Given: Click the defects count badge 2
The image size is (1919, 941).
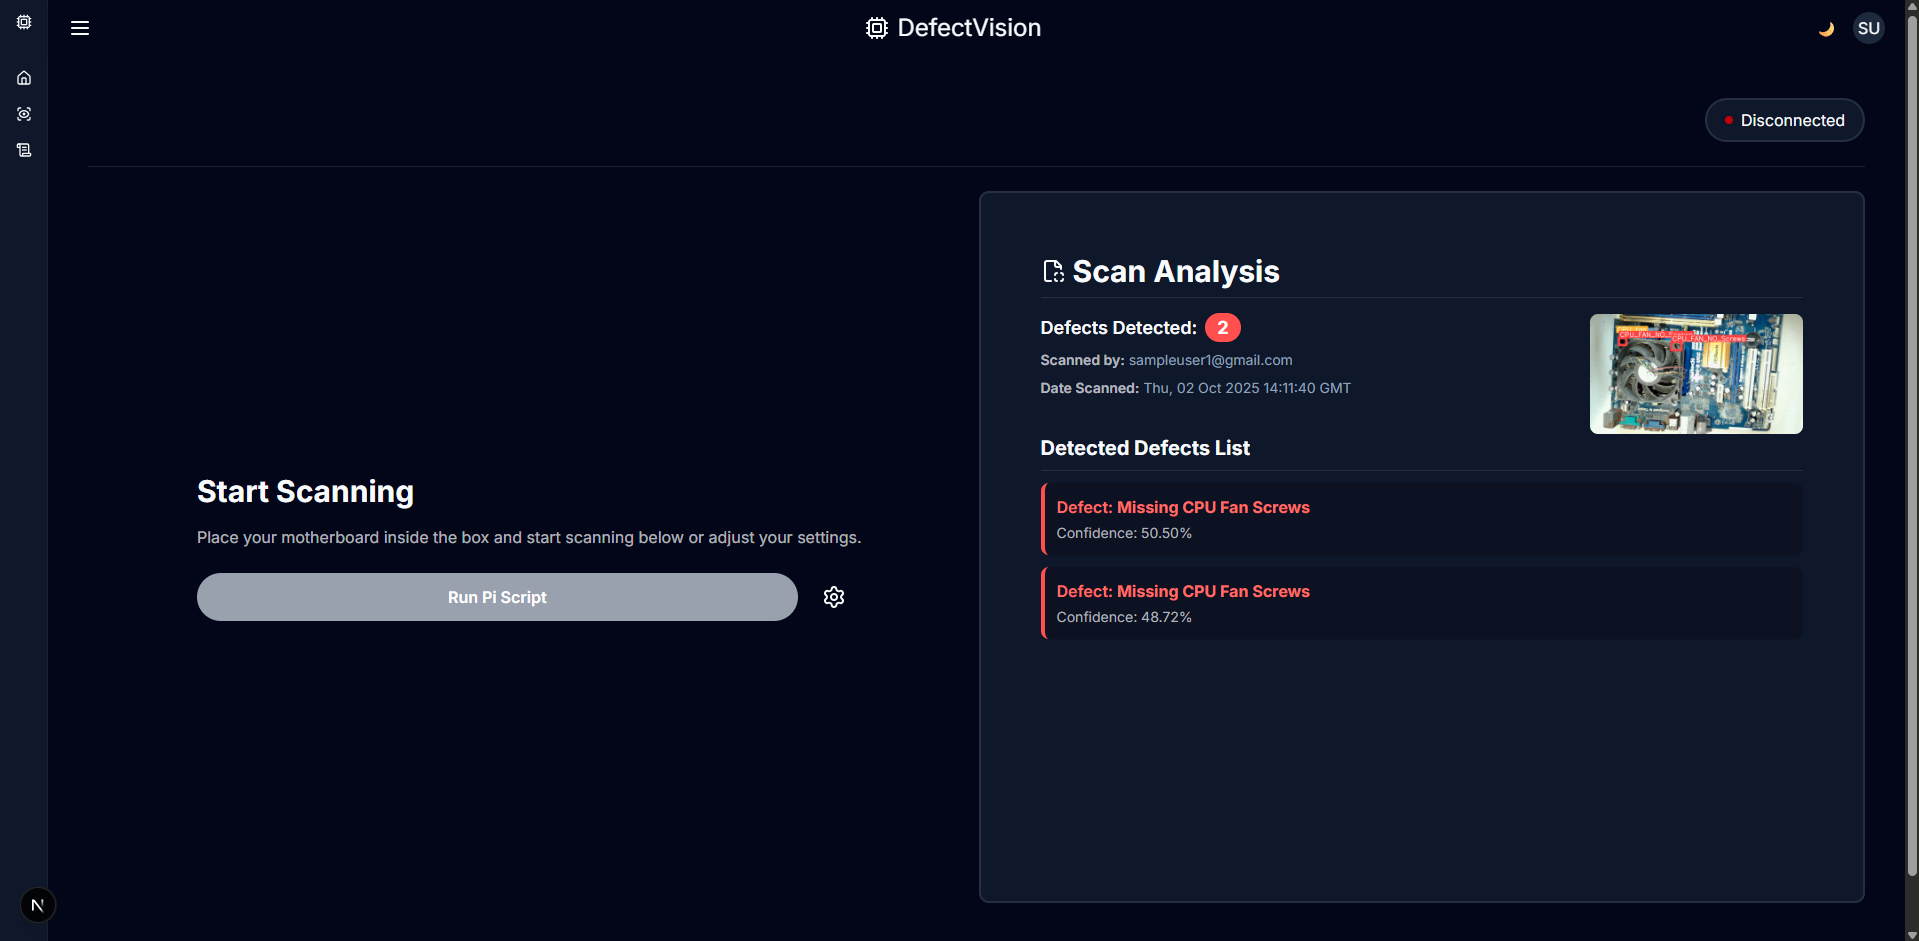Looking at the screenshot, I should (1222, 328).
